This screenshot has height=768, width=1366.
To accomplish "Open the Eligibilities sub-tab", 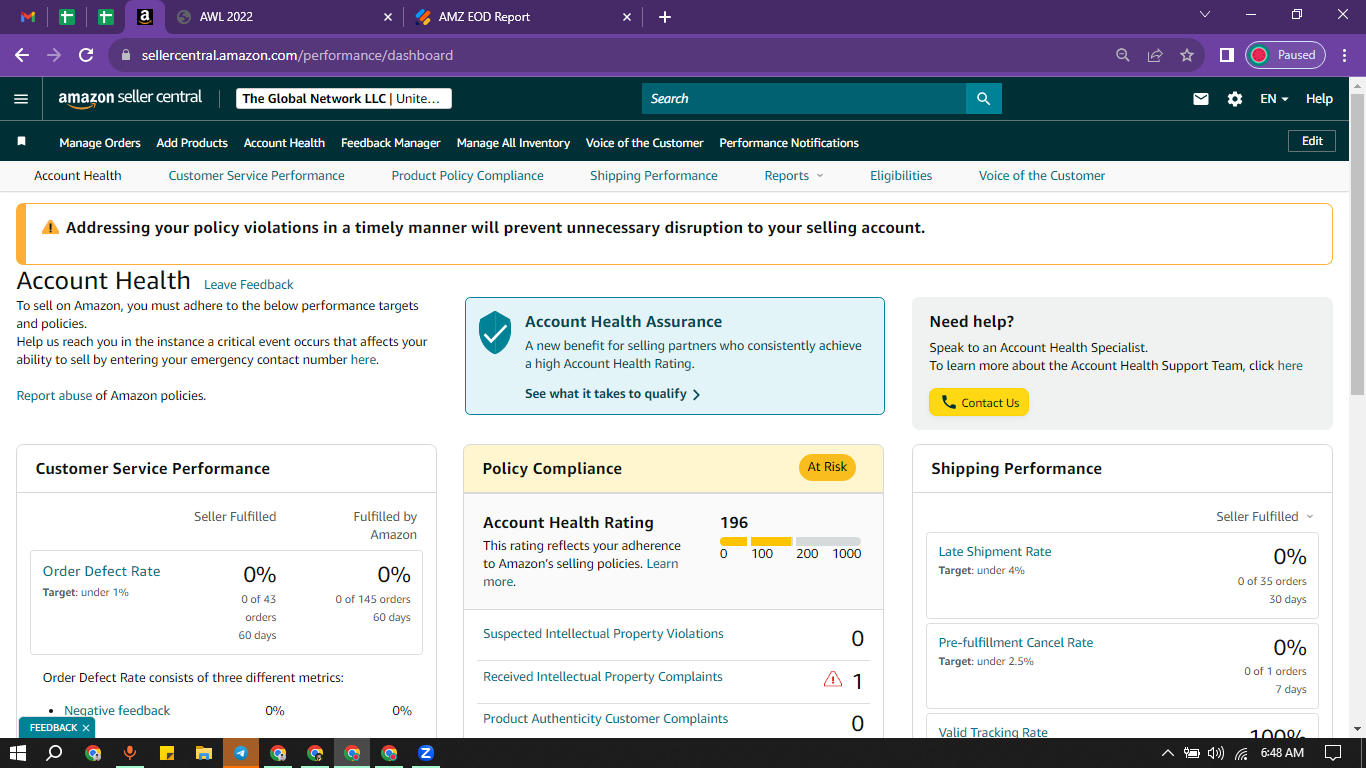I will [x=901, y=176].
